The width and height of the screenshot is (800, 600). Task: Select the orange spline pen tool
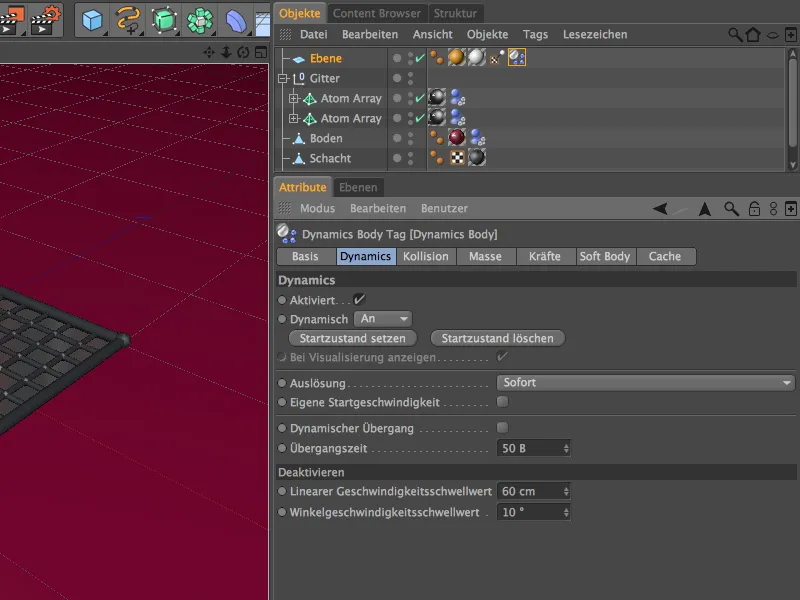128,20
